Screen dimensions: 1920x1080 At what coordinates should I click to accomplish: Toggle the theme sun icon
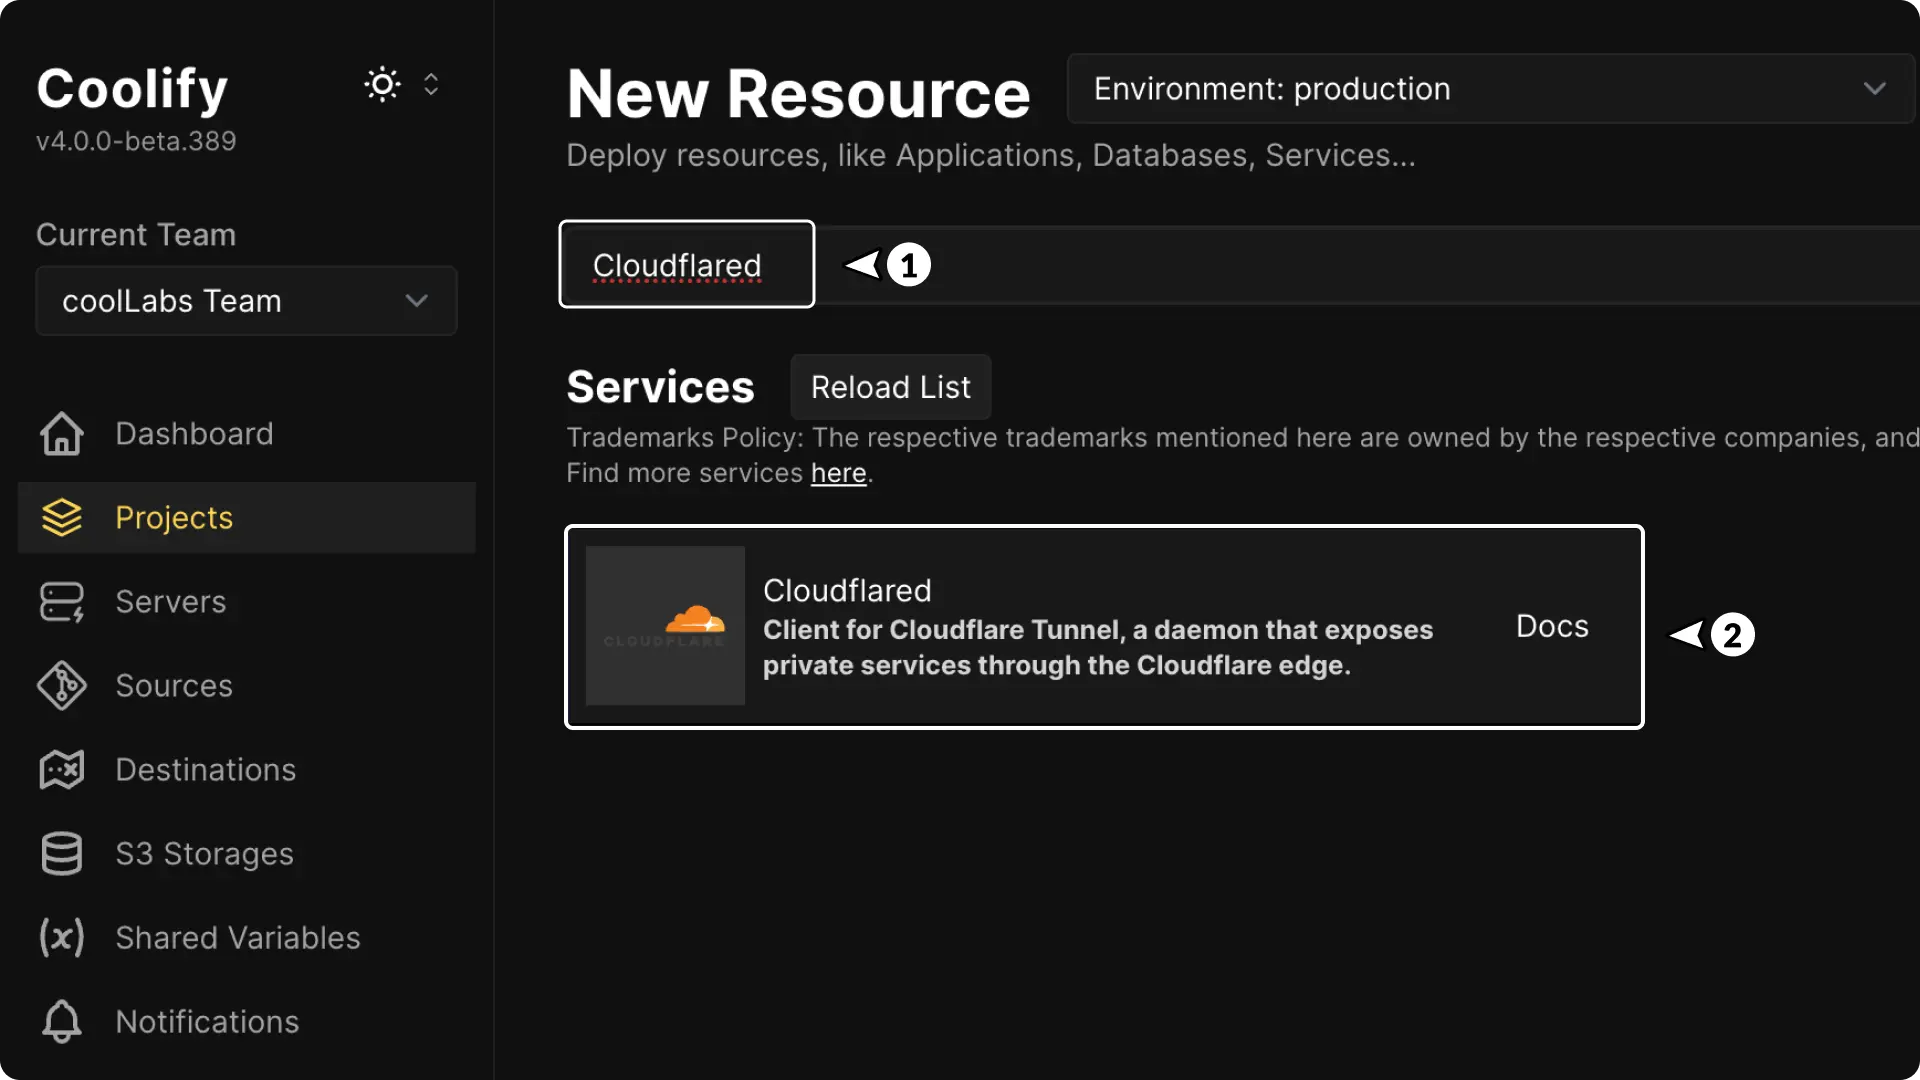pyautogui.click(x=382, y=85)
